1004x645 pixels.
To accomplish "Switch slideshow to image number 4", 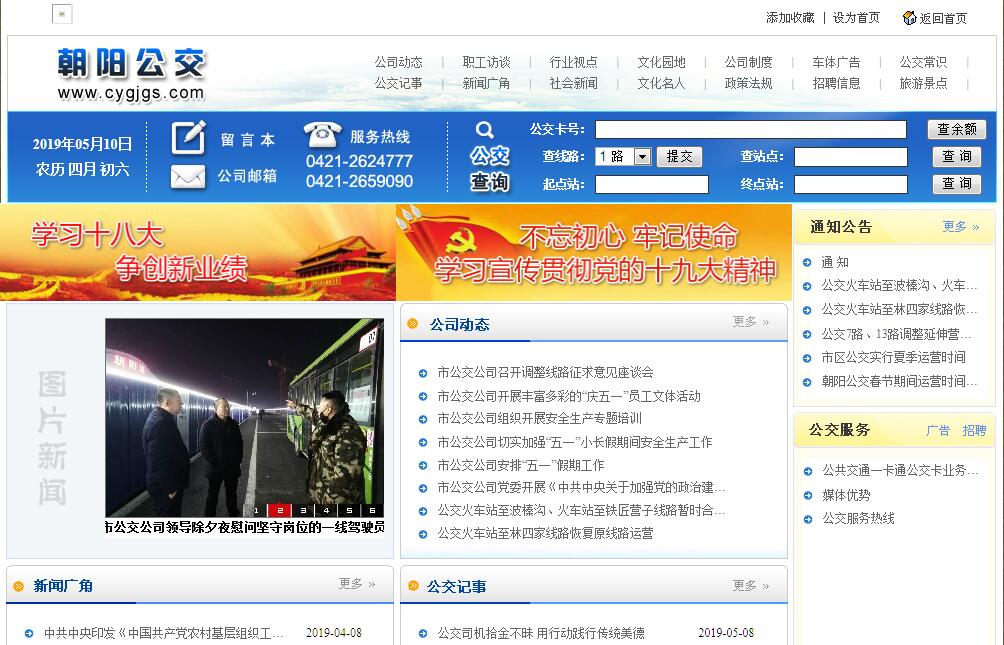I will click(x=326, y=510).
